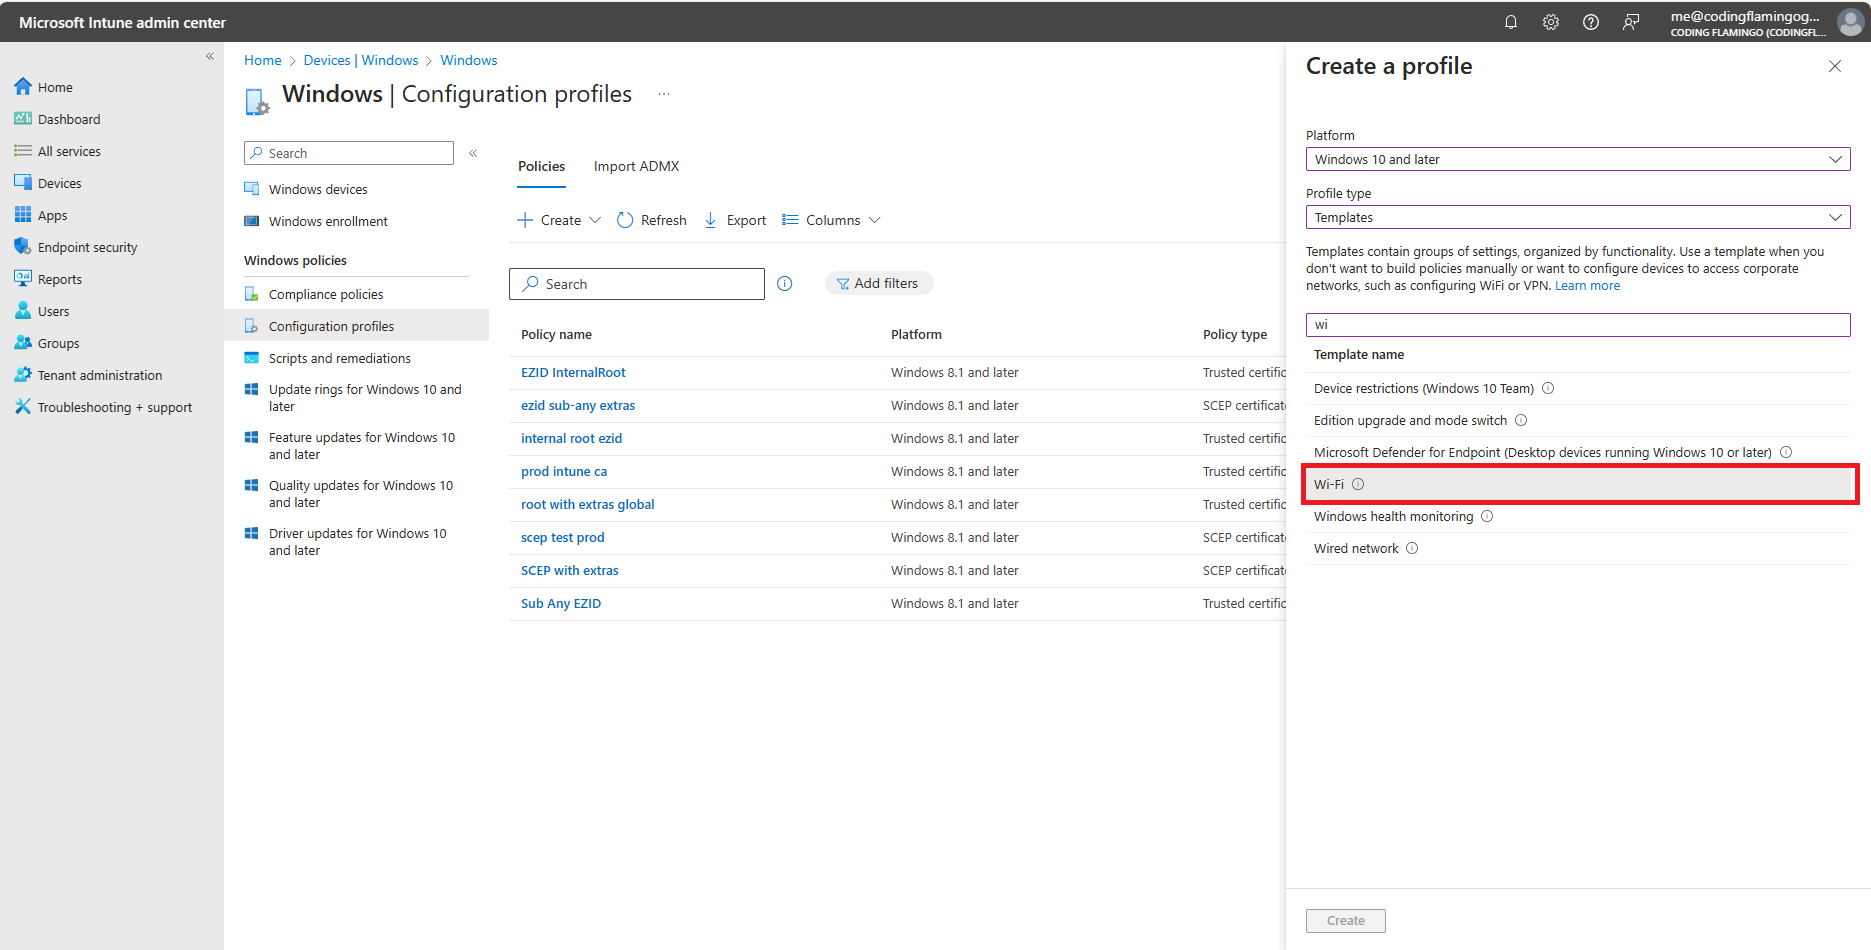1871x950 pixels.
Task: Click the Refresh button
Action: 652,220
